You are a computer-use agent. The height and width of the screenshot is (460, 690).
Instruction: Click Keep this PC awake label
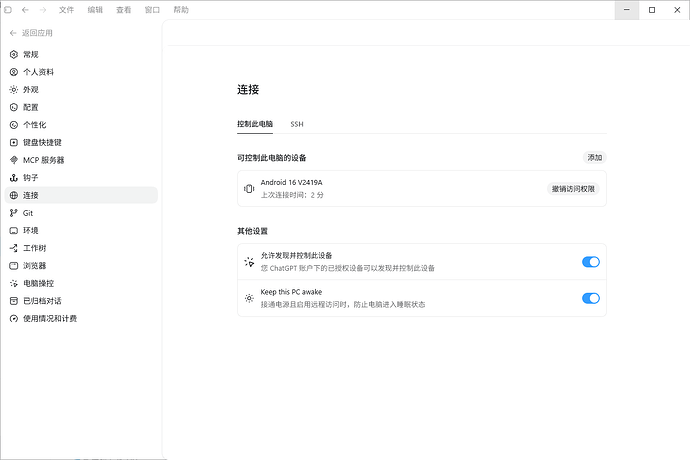291,292
